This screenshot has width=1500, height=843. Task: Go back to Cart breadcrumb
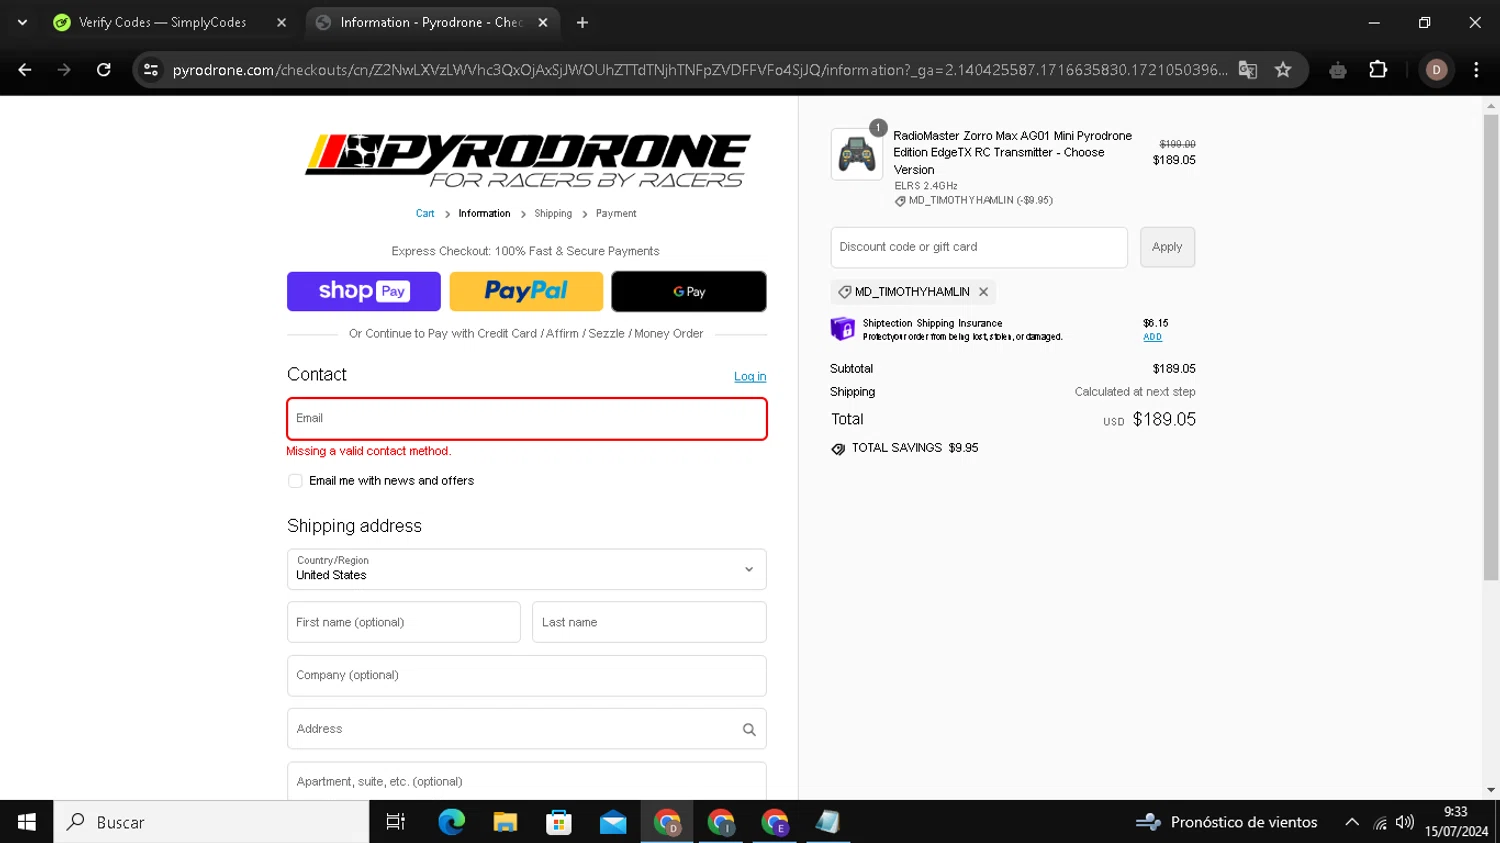tap(425, 214)
